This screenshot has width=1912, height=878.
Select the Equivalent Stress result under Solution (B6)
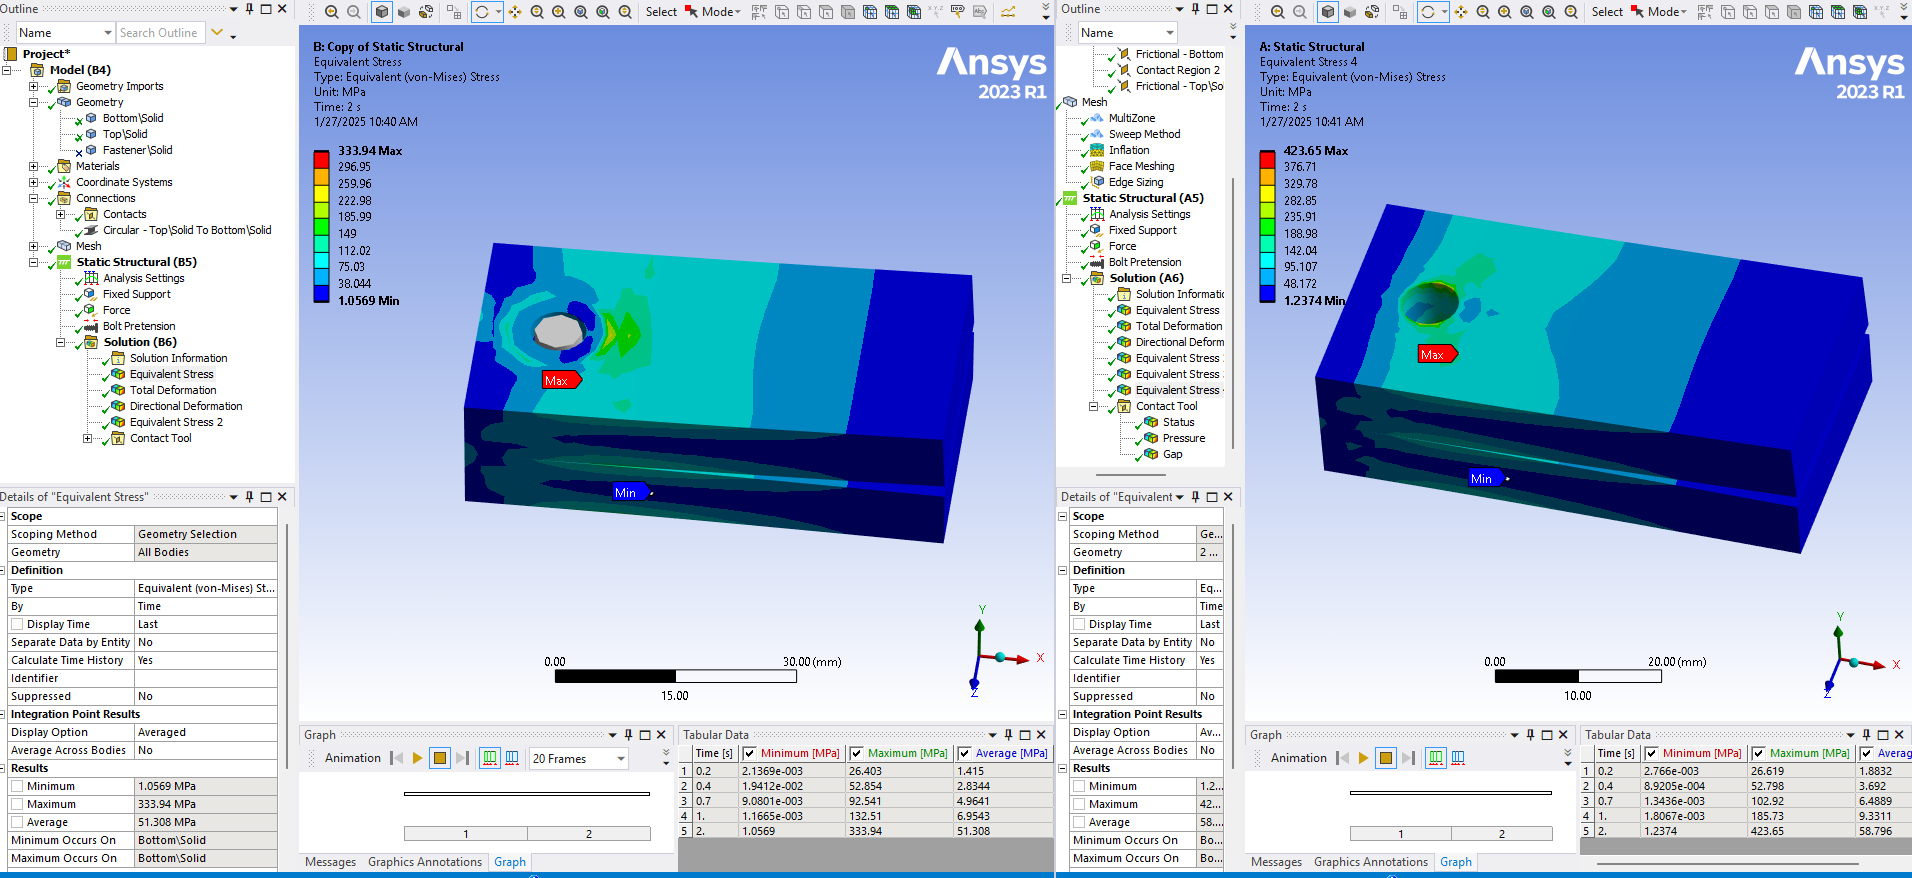(171, 374)
